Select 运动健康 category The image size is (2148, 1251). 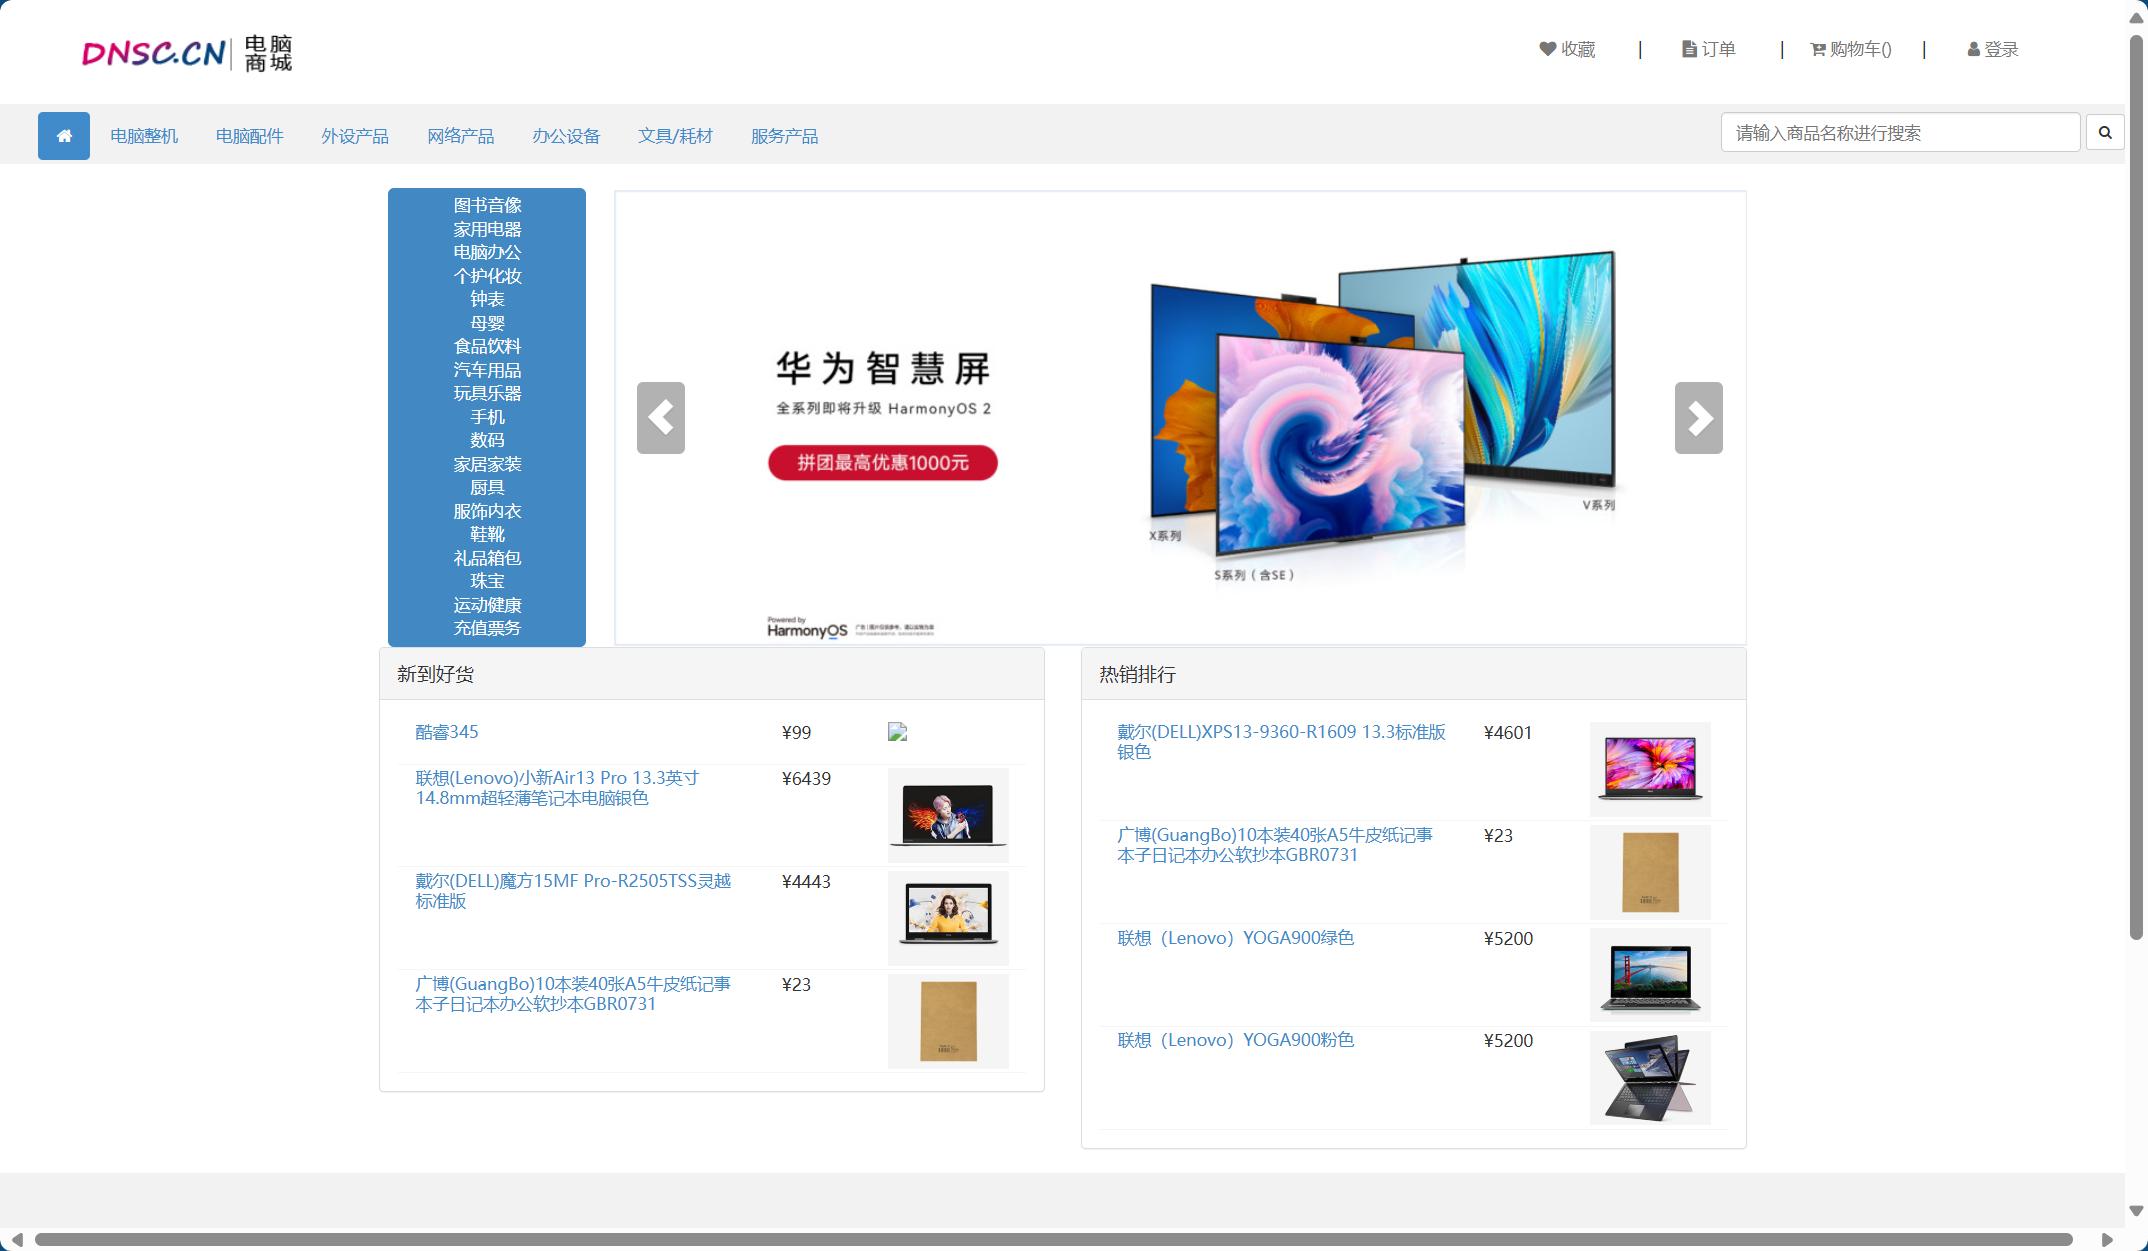point(487,605)
